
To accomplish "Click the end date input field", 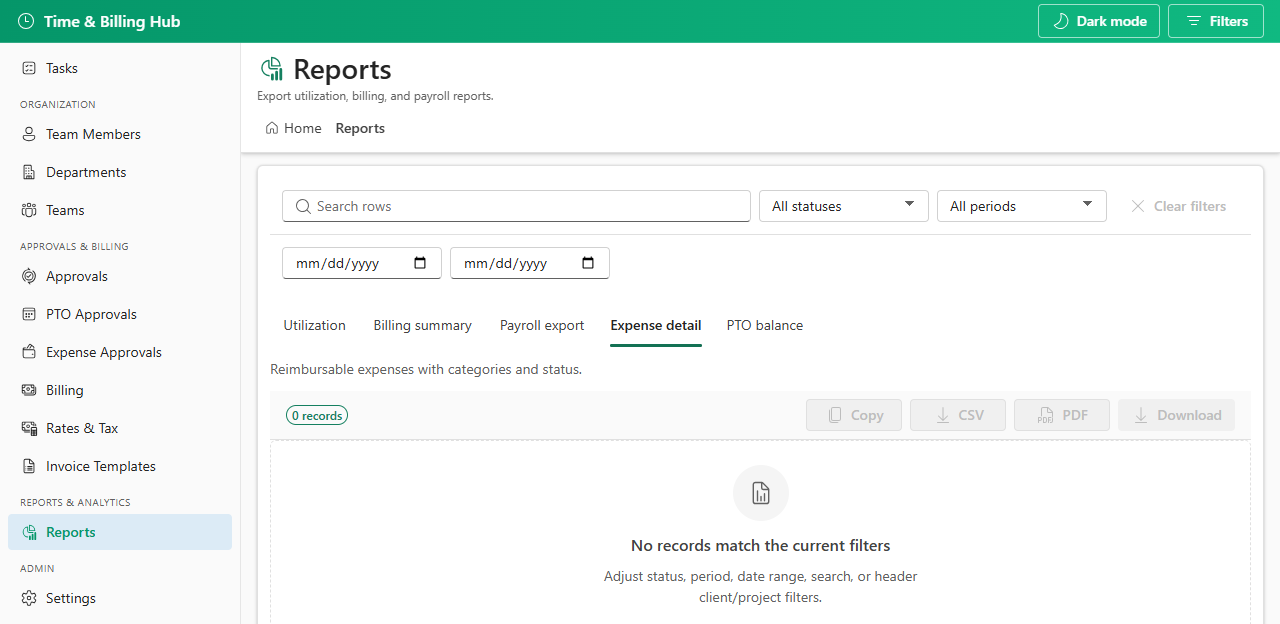I will 530,263.
